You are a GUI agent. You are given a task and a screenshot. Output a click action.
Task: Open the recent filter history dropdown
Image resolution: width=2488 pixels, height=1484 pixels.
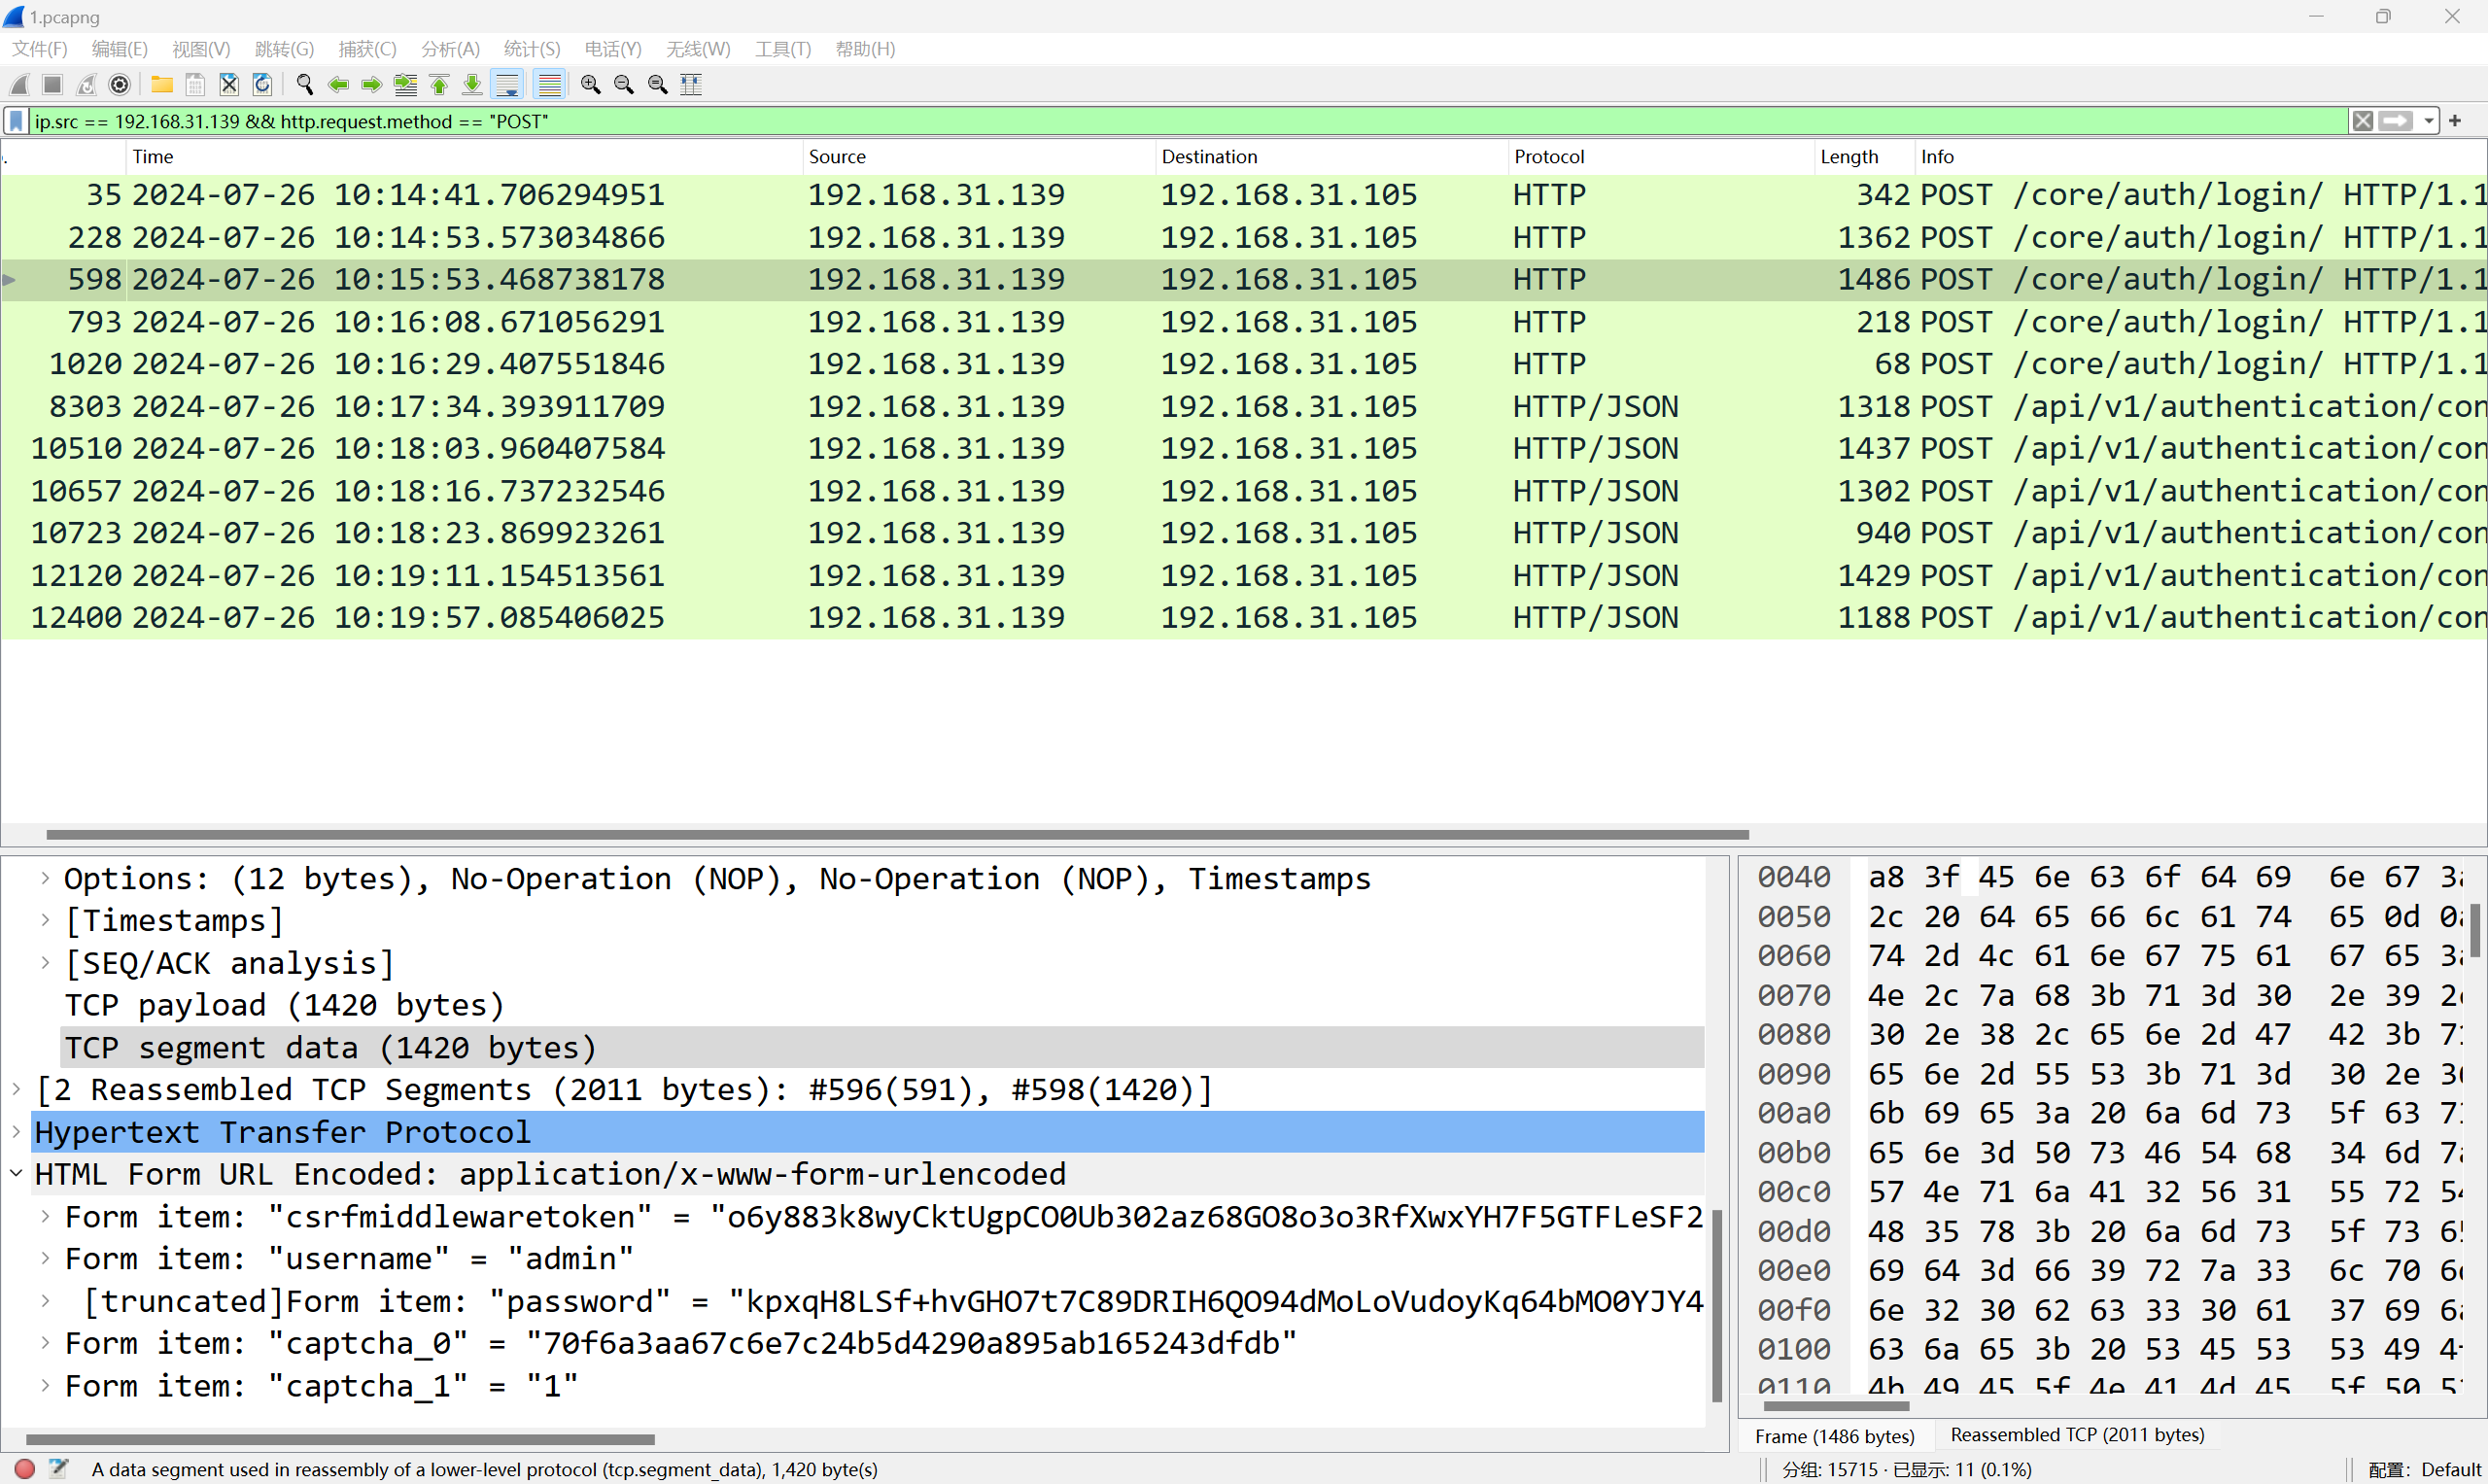(x=2429, y=121)
